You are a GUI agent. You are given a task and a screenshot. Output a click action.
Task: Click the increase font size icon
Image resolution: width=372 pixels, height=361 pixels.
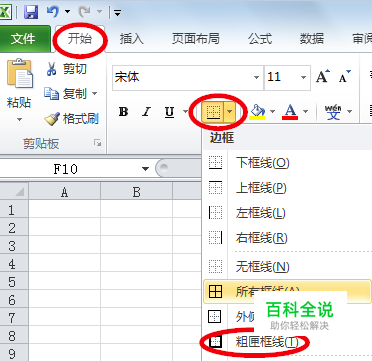(323, 77)
